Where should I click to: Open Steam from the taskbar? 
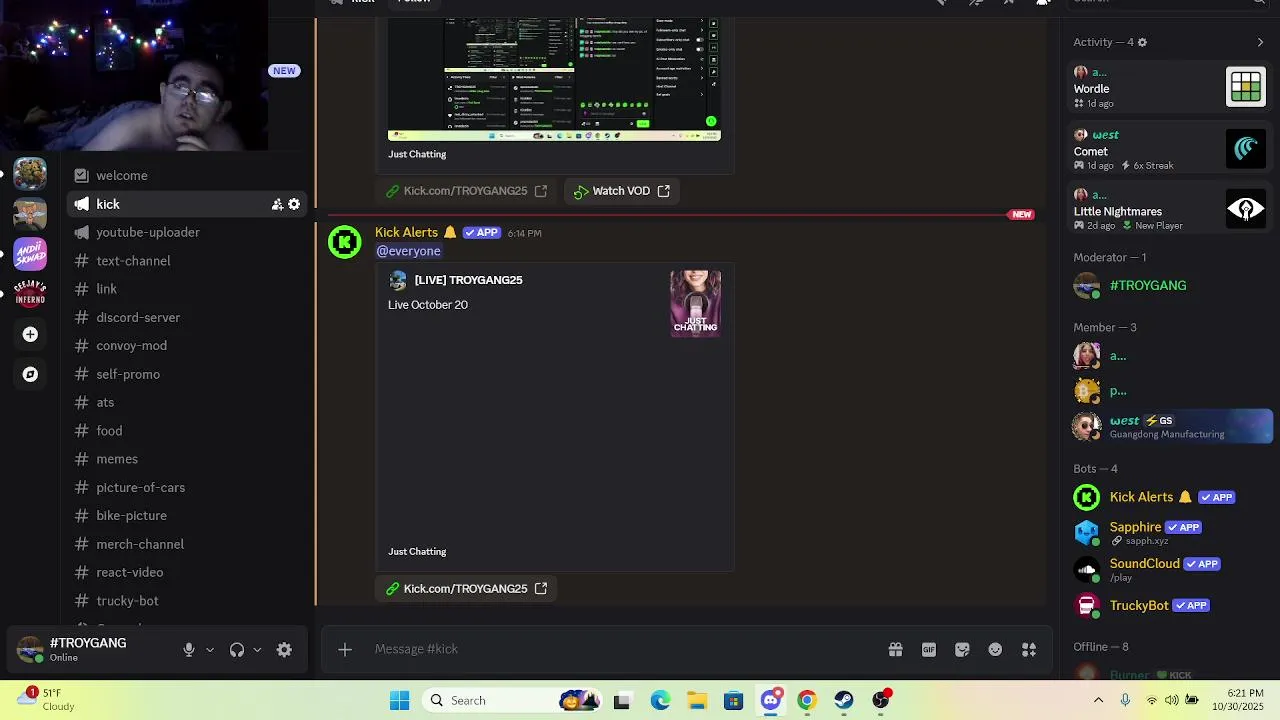pos(844,700)
